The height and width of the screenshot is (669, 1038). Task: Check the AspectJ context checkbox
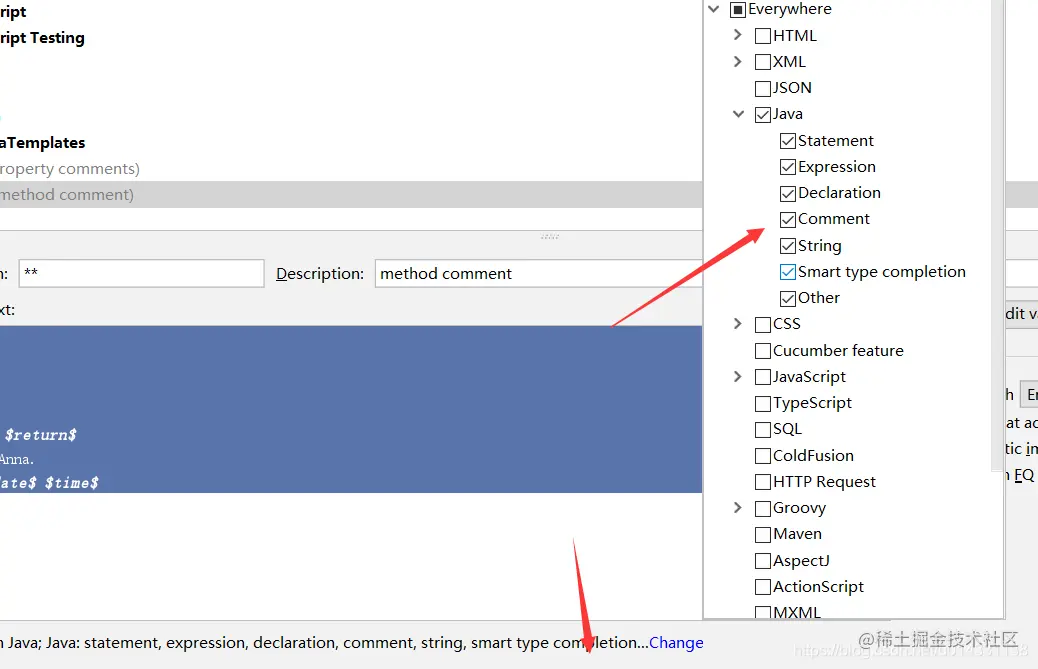(763, 561)
